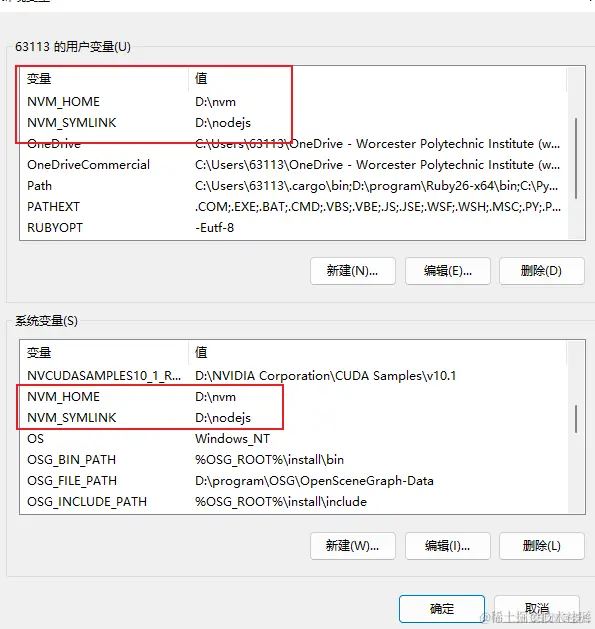Image resolution: width=595 pixels, height=629 pixels.
Task: Click the 编辑(E)... button for user variables
Action: point(448,271)
